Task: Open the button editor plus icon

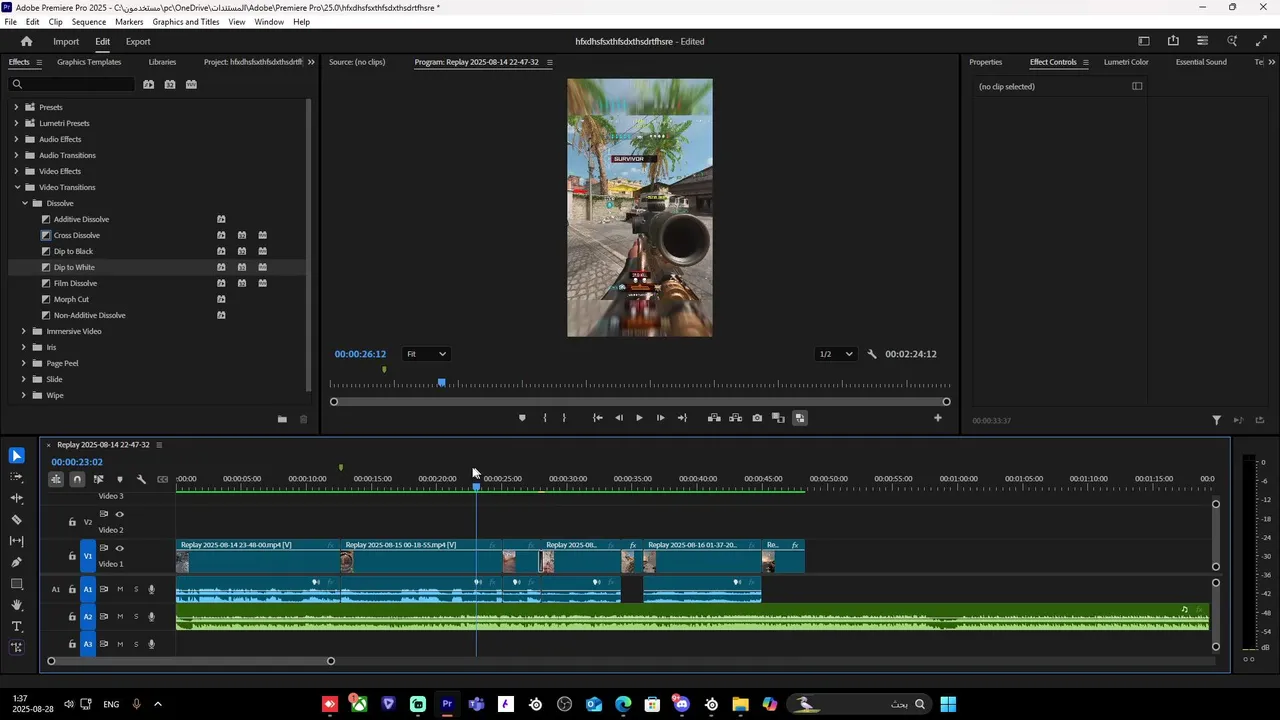Action: [x=938, y=418]
